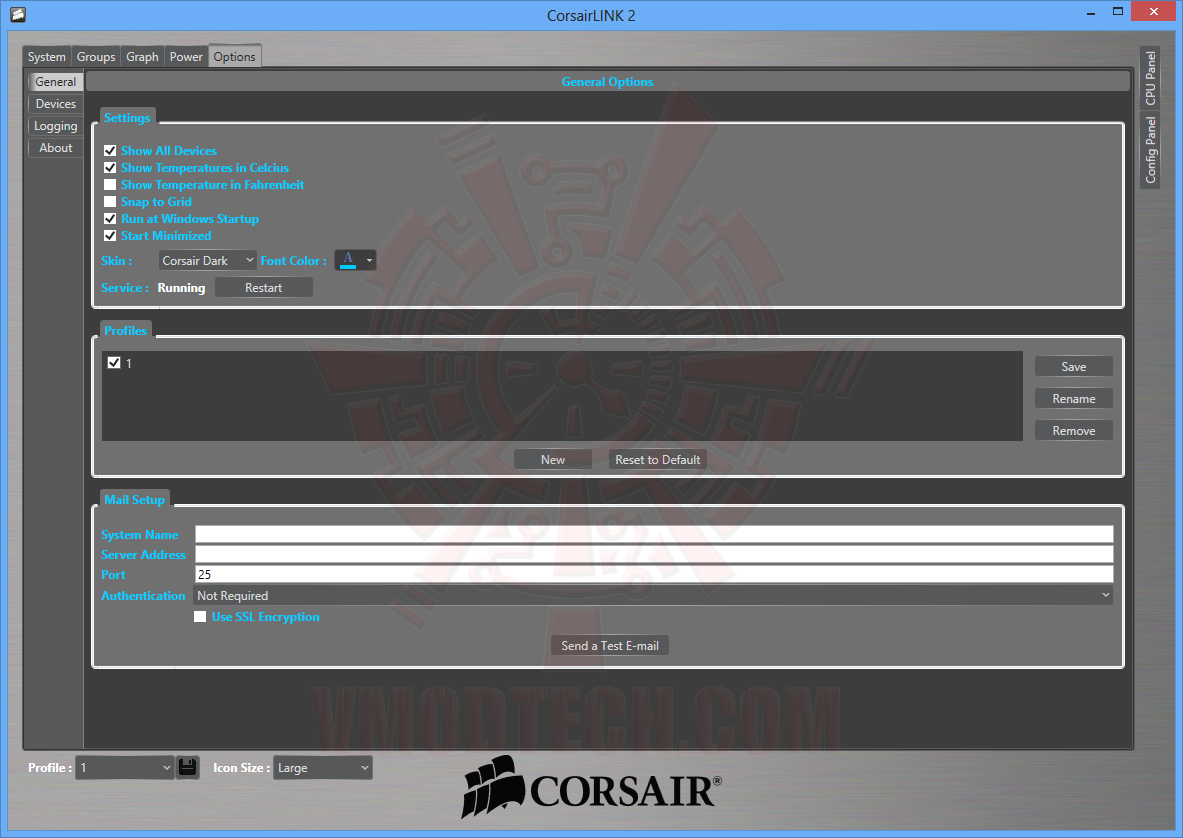Open the Graph tab
1183x838 pixels.
tap(142, 57)
